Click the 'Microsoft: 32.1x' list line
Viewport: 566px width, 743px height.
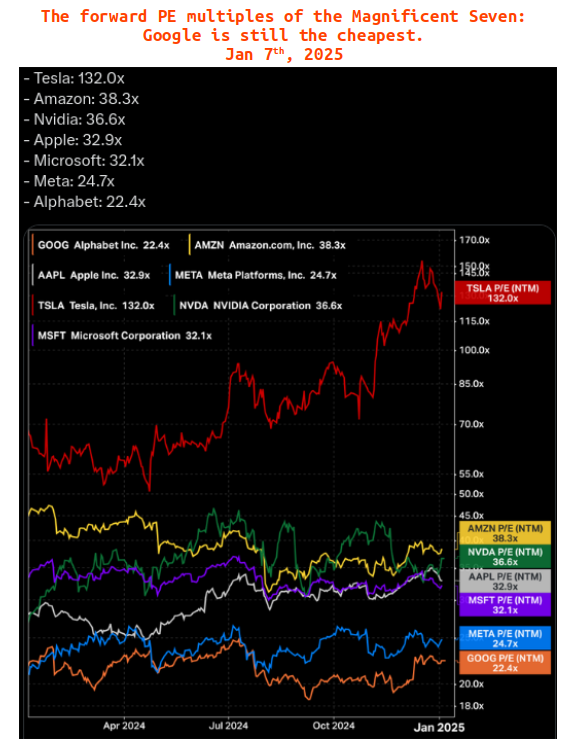[84, 161]
